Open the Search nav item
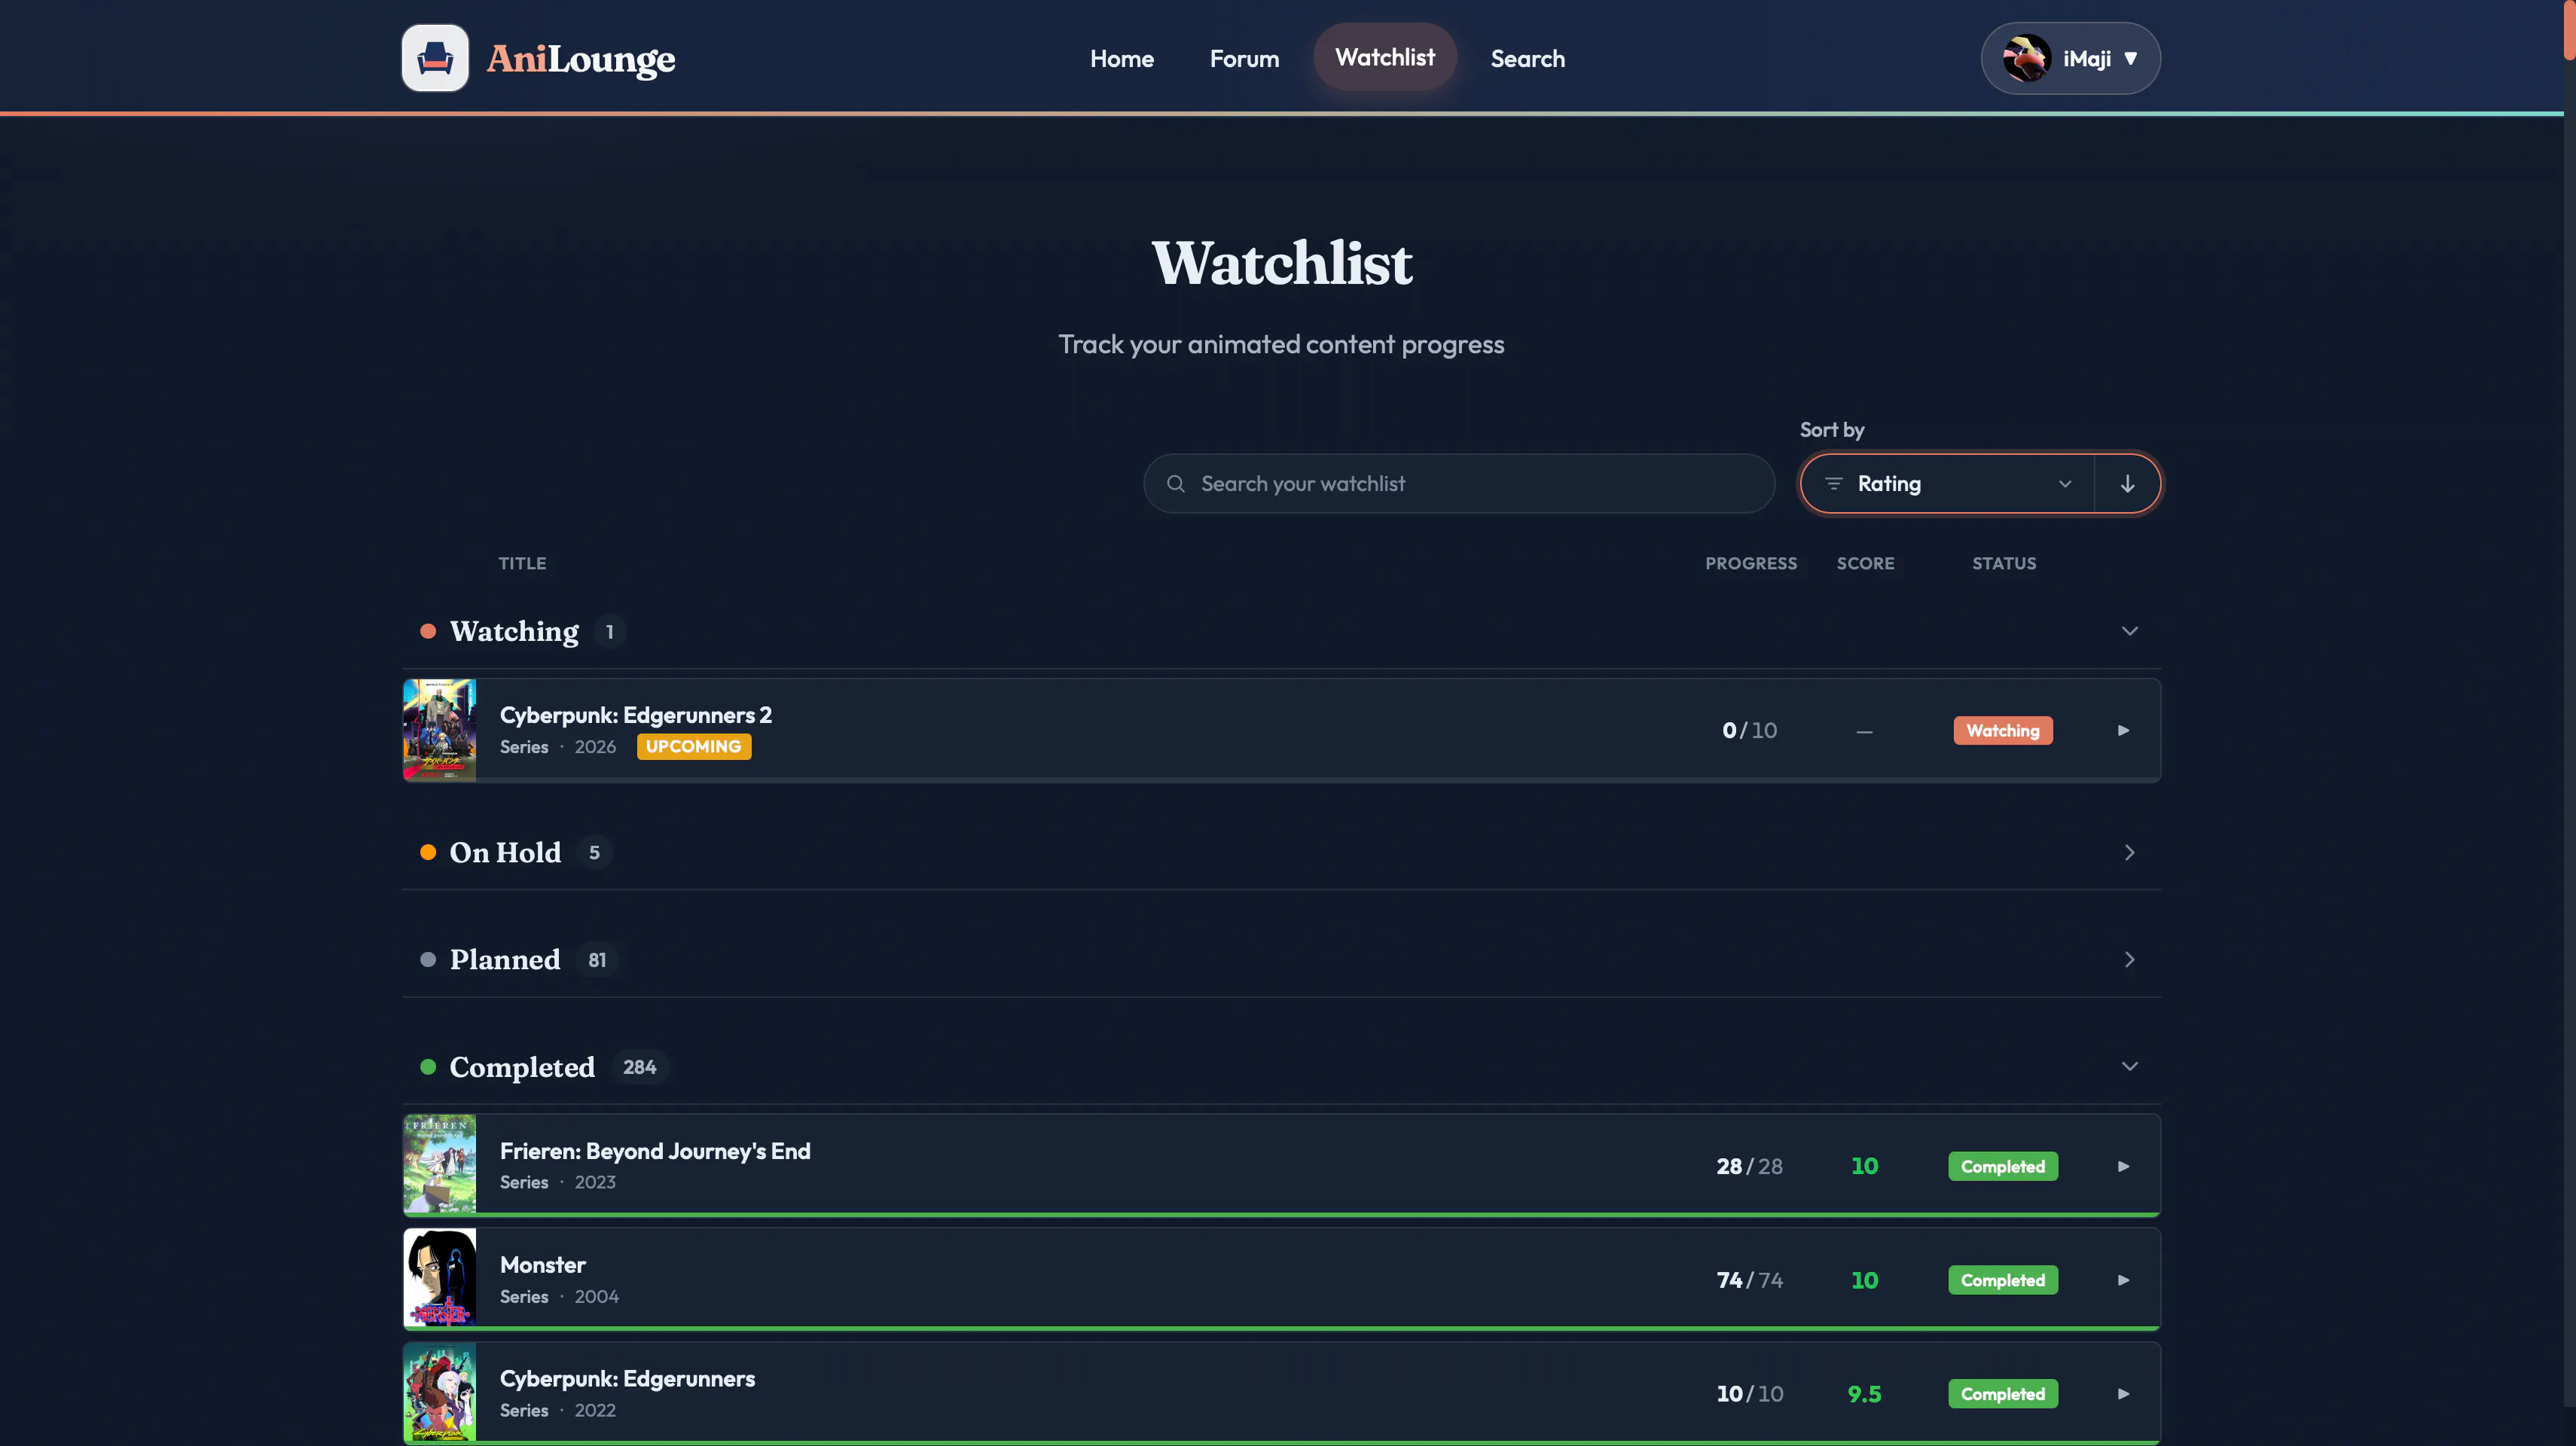 [1527, 58]
